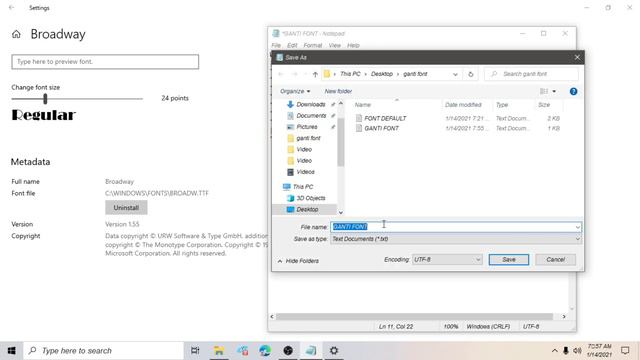This screenshot has height=360, width=640.
Task: Click the New folder button
Action: [338, 91]
